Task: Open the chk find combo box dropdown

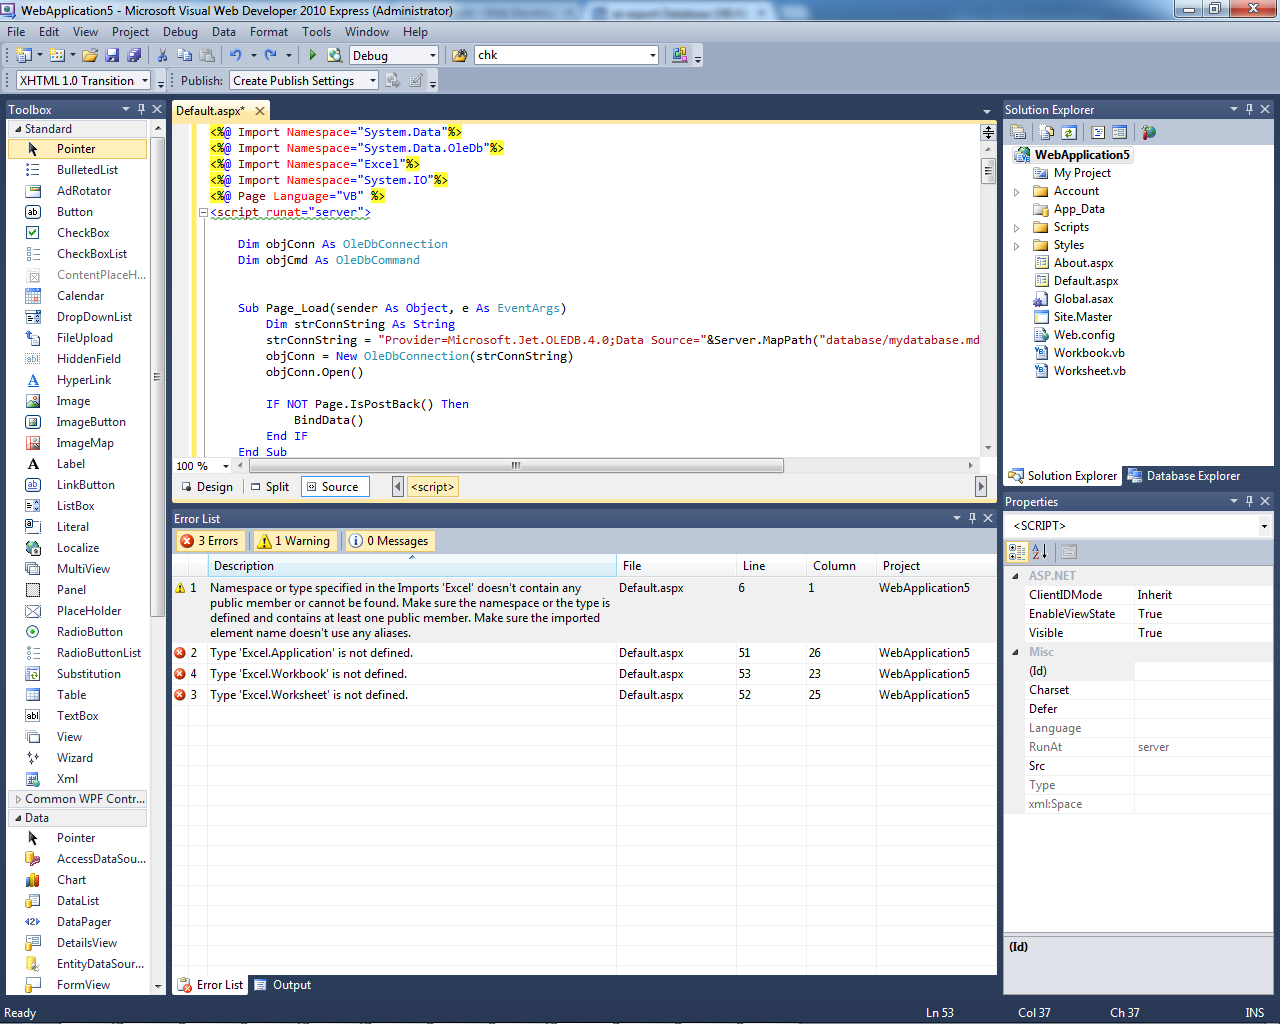Action: point(653,56)
